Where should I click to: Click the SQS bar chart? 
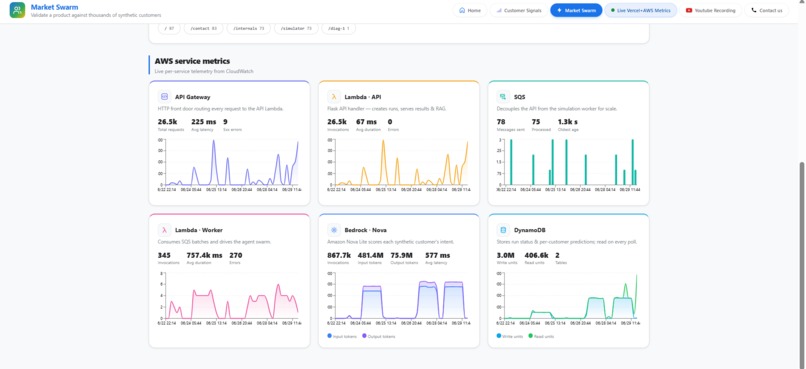[x=569, y=164]
